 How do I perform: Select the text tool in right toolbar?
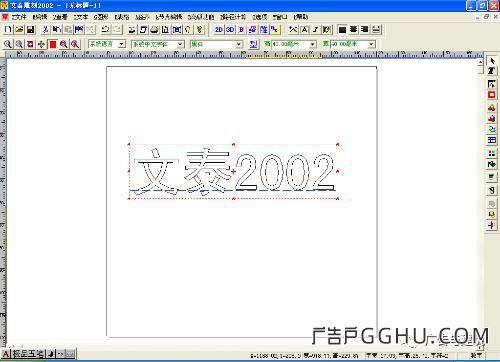(x=492, y=71)
